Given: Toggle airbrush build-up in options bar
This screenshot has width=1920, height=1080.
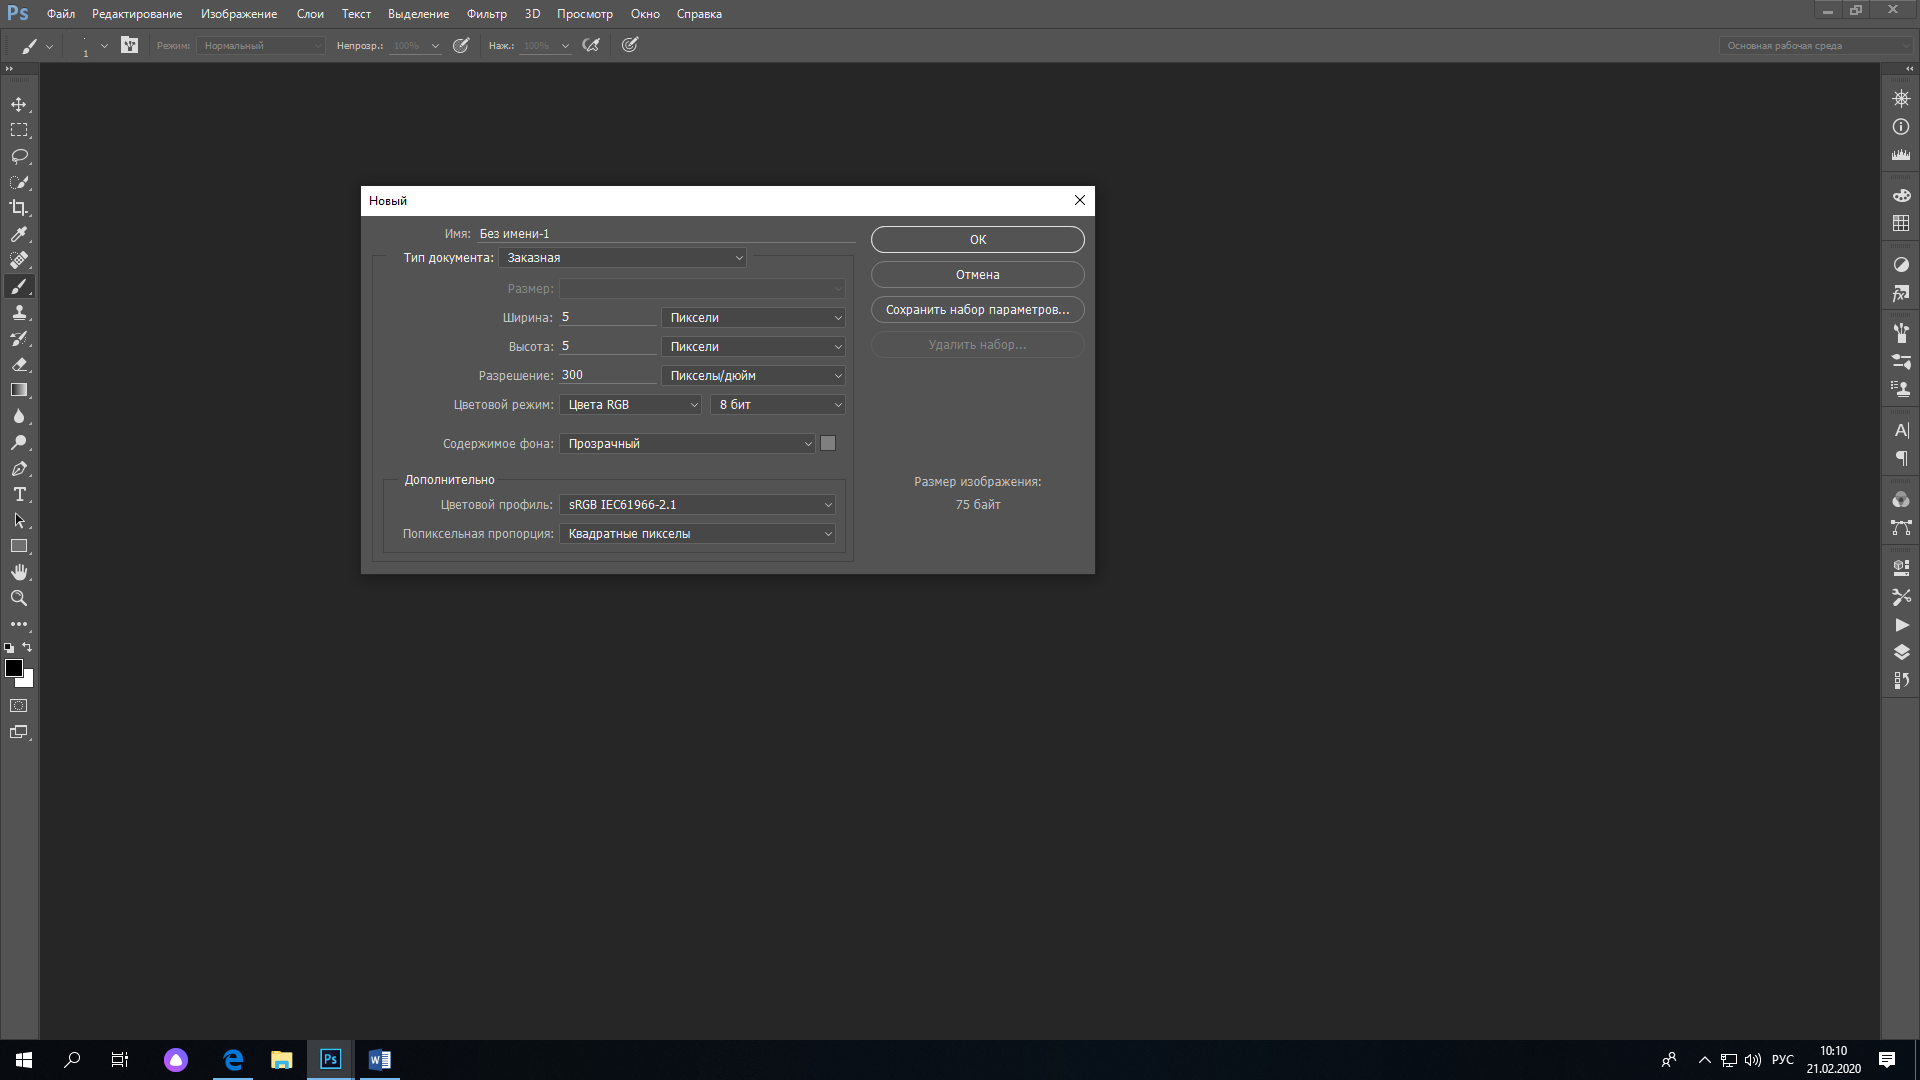Looking at the screenshot, I should click(591, 45).
